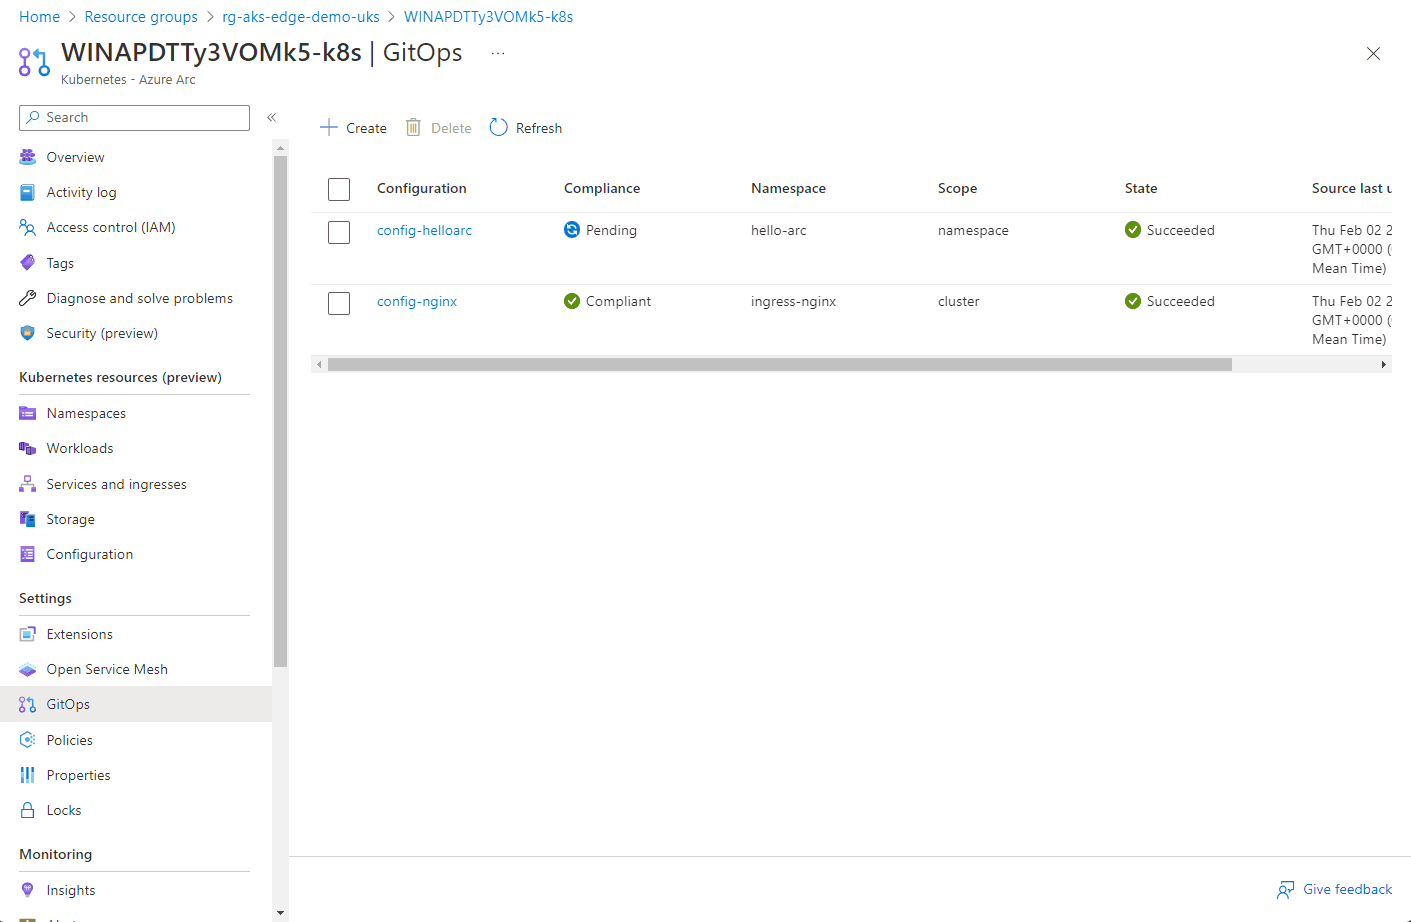The width and height of the screenshot is (1411, 922).
Task: Click the Configuration sidebar icon
Action: coord(27,554)
